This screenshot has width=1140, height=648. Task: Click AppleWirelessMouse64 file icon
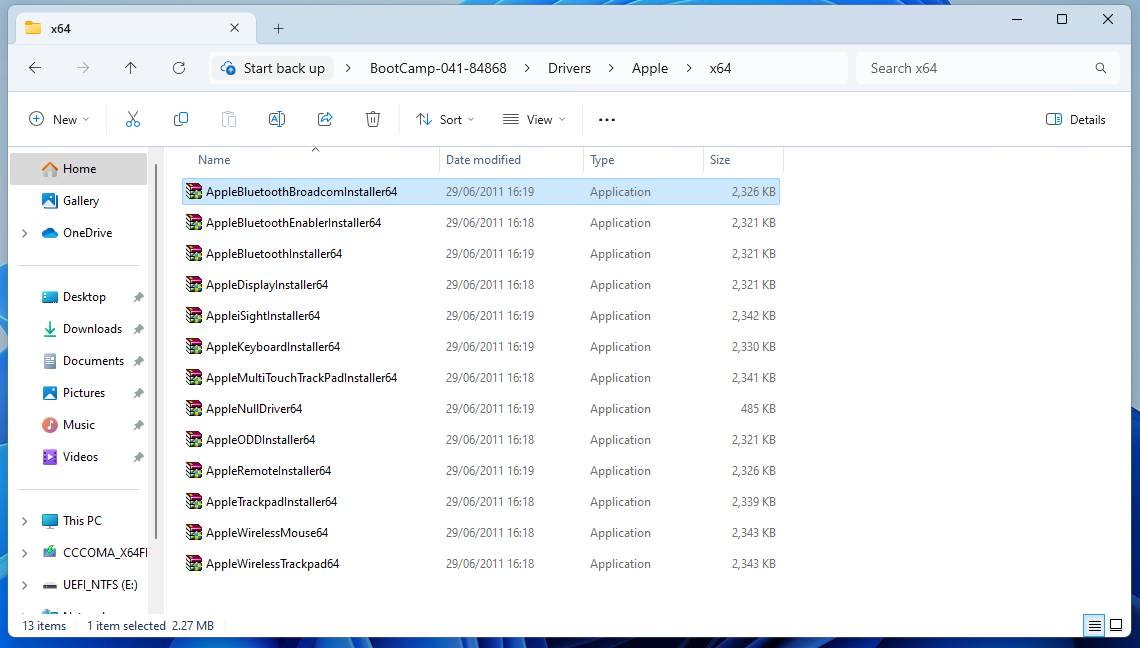coord(193,532)
